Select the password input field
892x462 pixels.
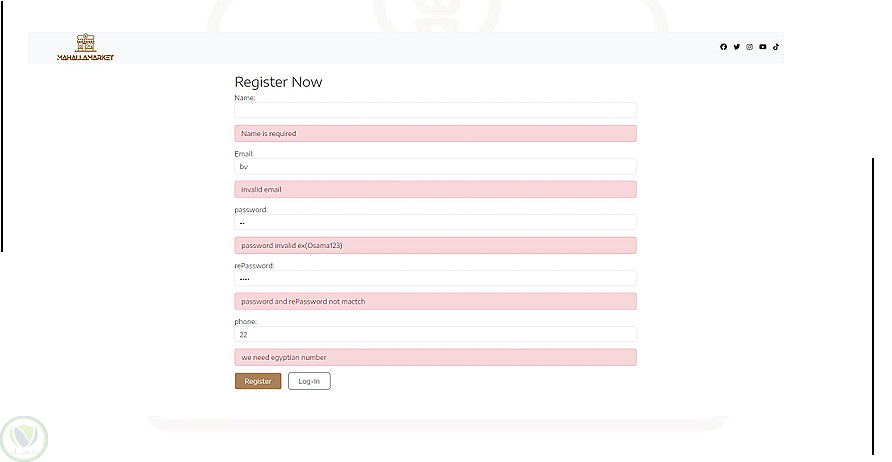pos(435,222)
